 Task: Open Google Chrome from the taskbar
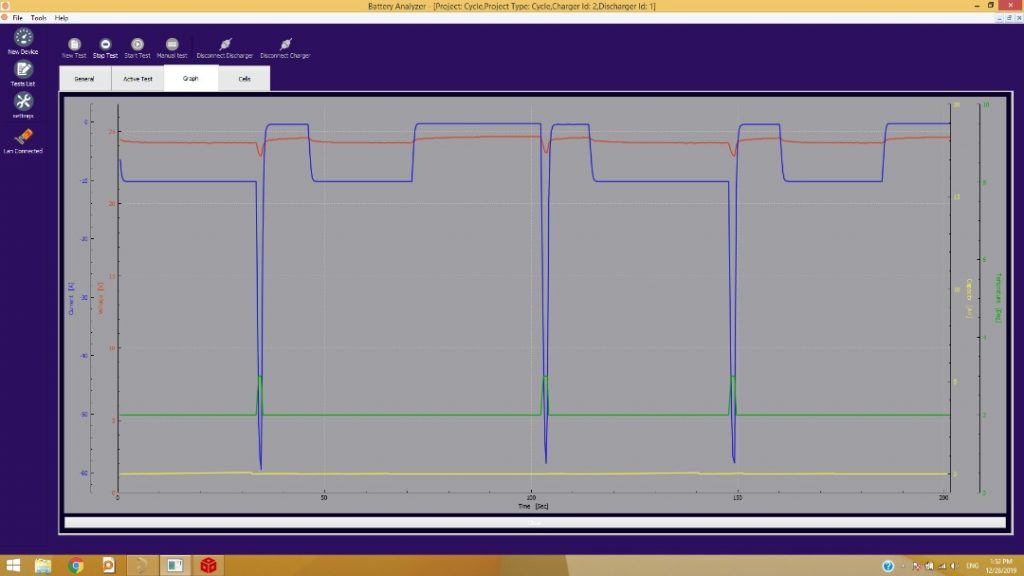coord(76,566)
